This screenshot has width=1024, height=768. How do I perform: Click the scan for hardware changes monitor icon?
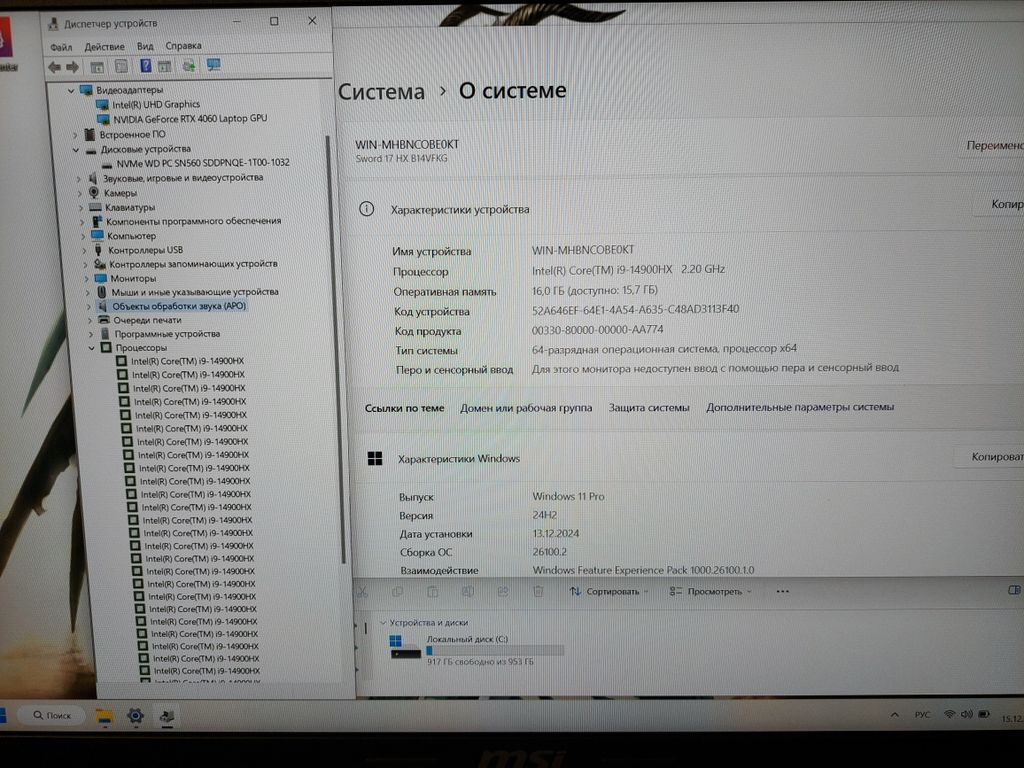click(x=213, y=65)
